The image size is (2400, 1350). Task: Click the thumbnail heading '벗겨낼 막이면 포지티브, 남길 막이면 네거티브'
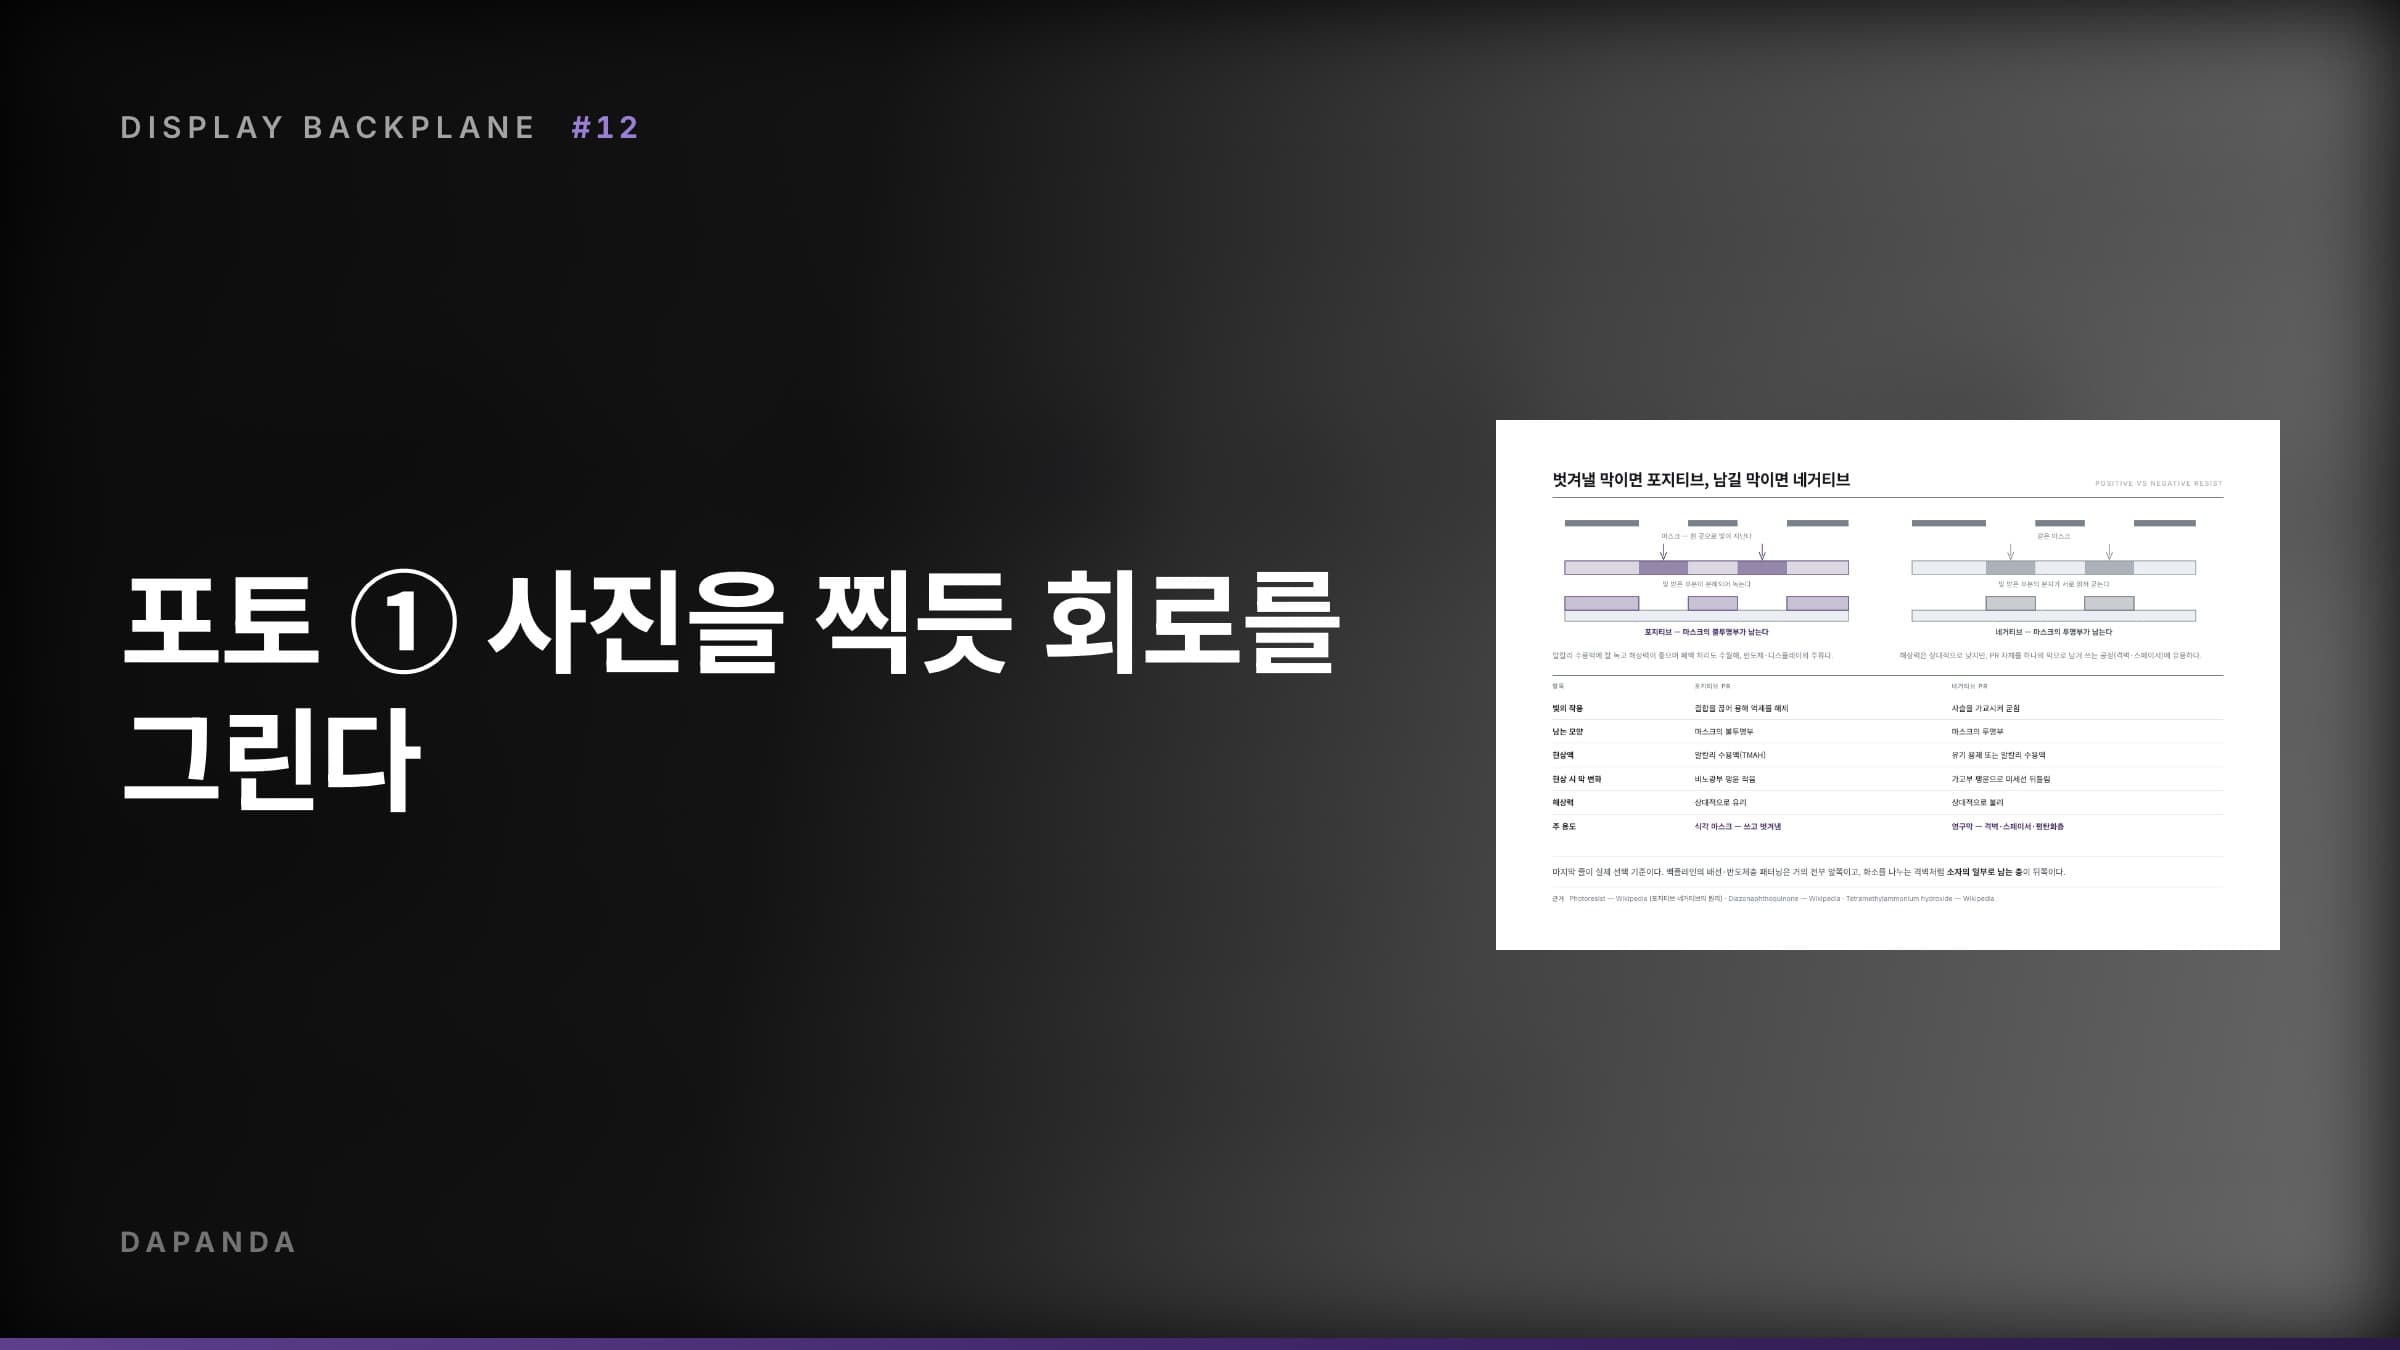coord(1701,480)
